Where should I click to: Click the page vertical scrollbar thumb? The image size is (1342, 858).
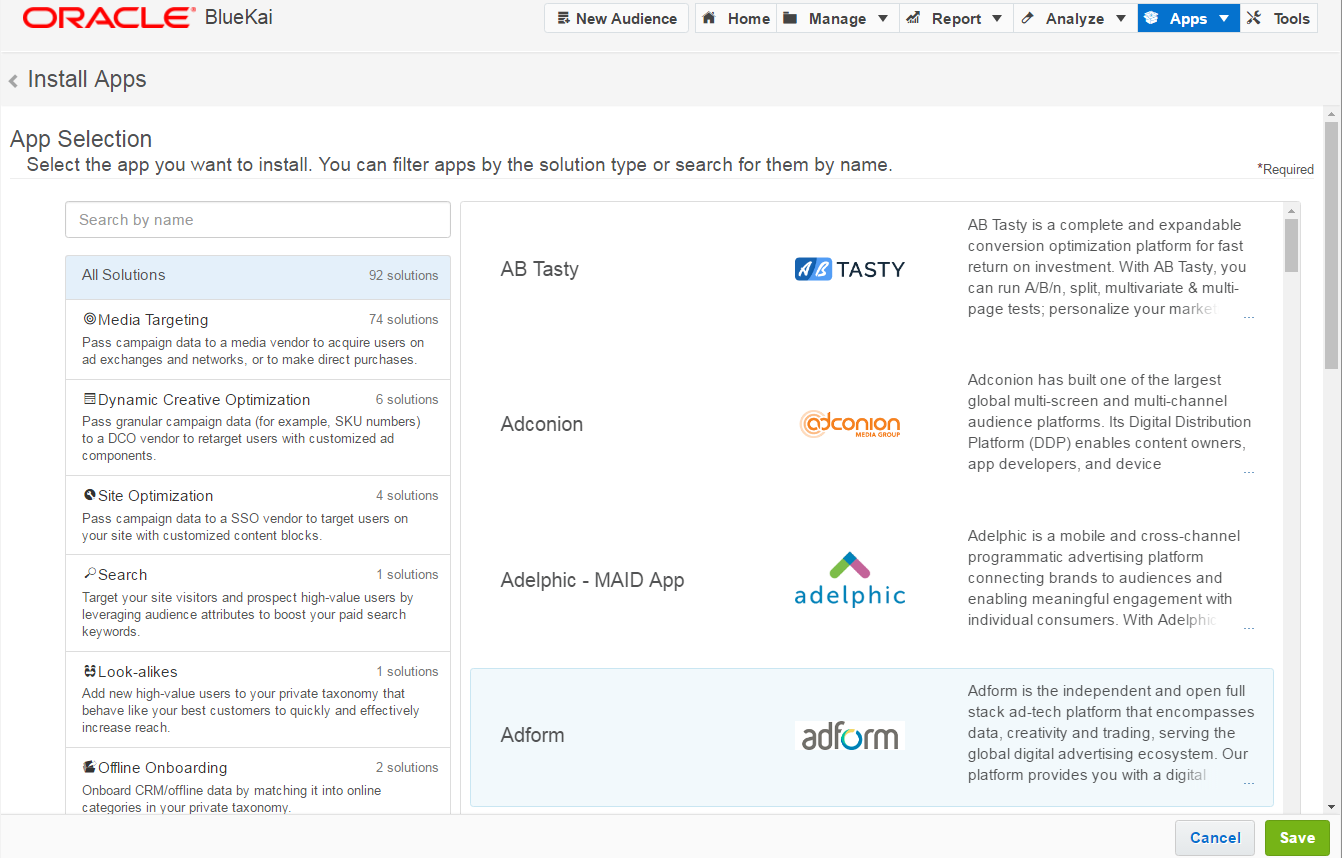tap(1331, 245)
